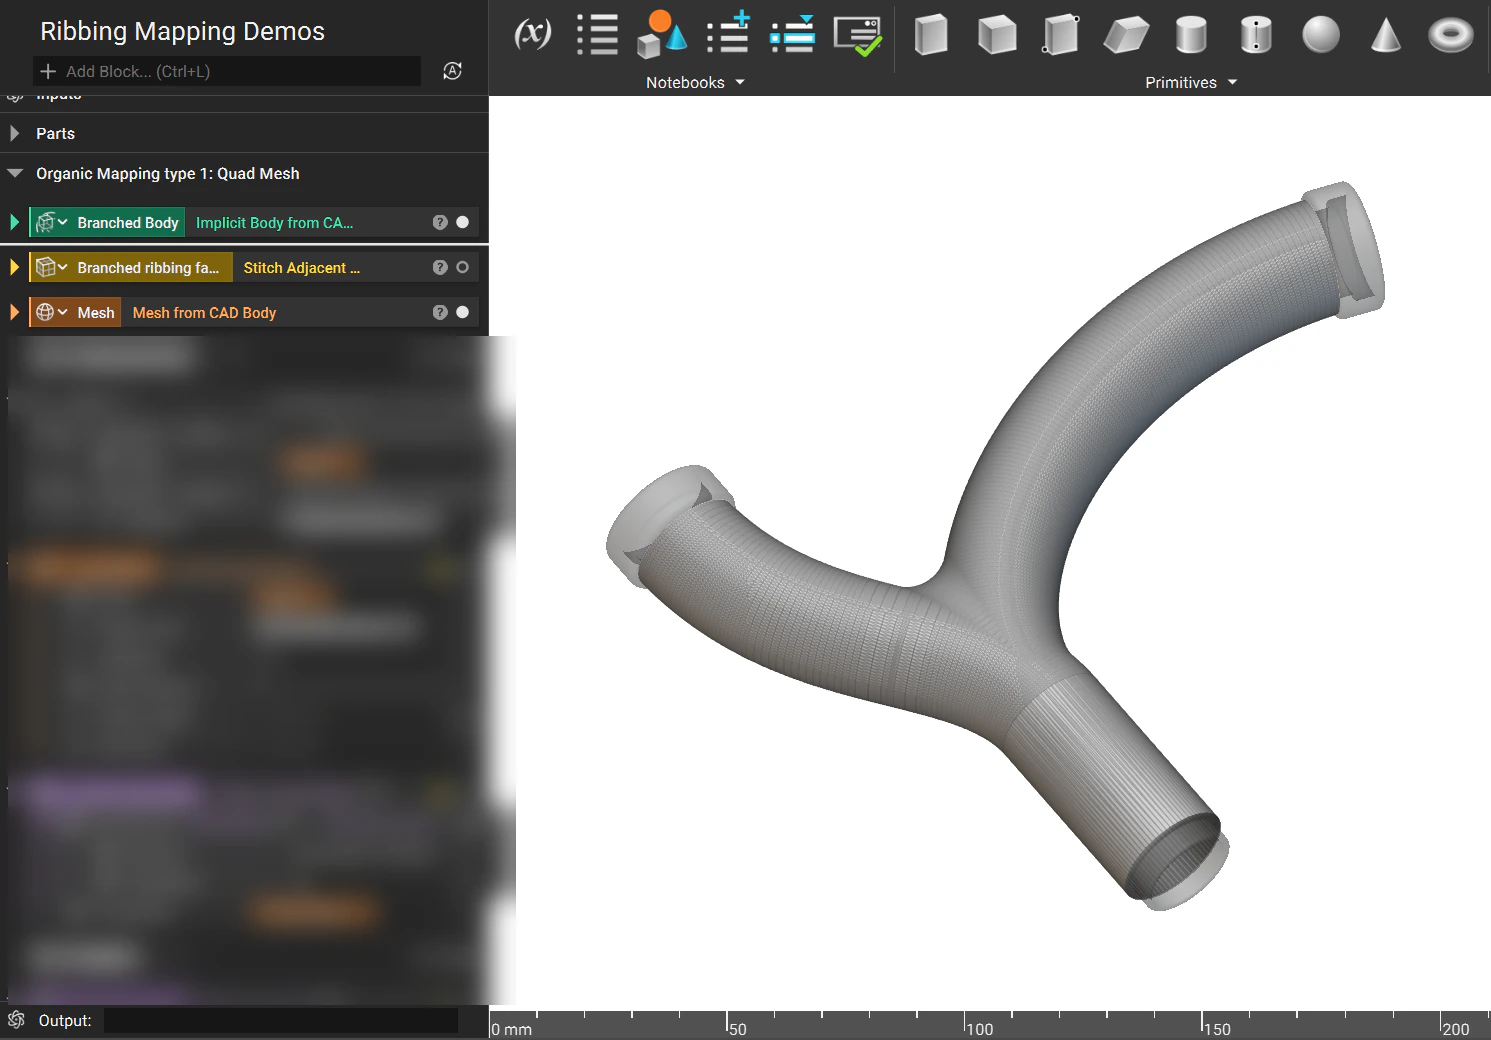Click the 100 mark on the ruler
The image size is (1491, 1040).
(x=980, y=1029)
